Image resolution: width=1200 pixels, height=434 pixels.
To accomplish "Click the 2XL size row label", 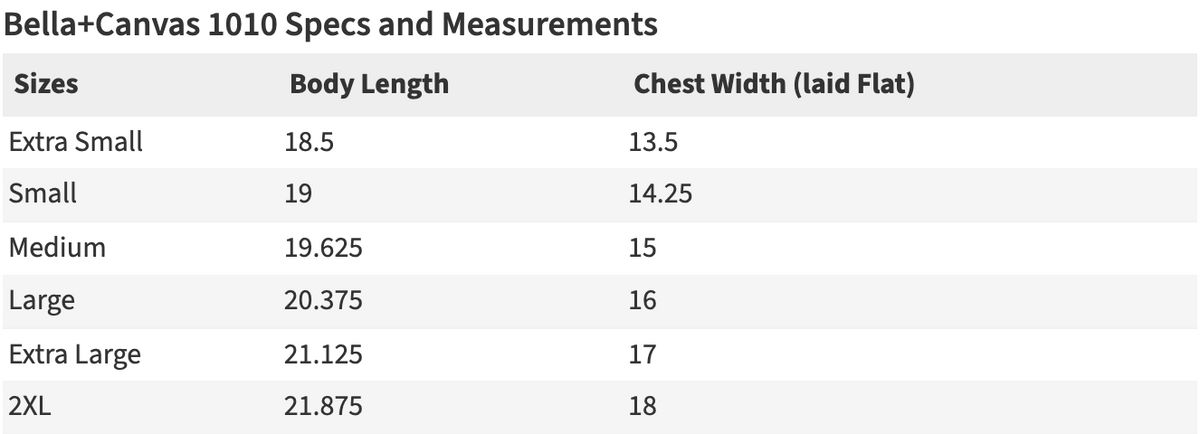I will [30, 407].
